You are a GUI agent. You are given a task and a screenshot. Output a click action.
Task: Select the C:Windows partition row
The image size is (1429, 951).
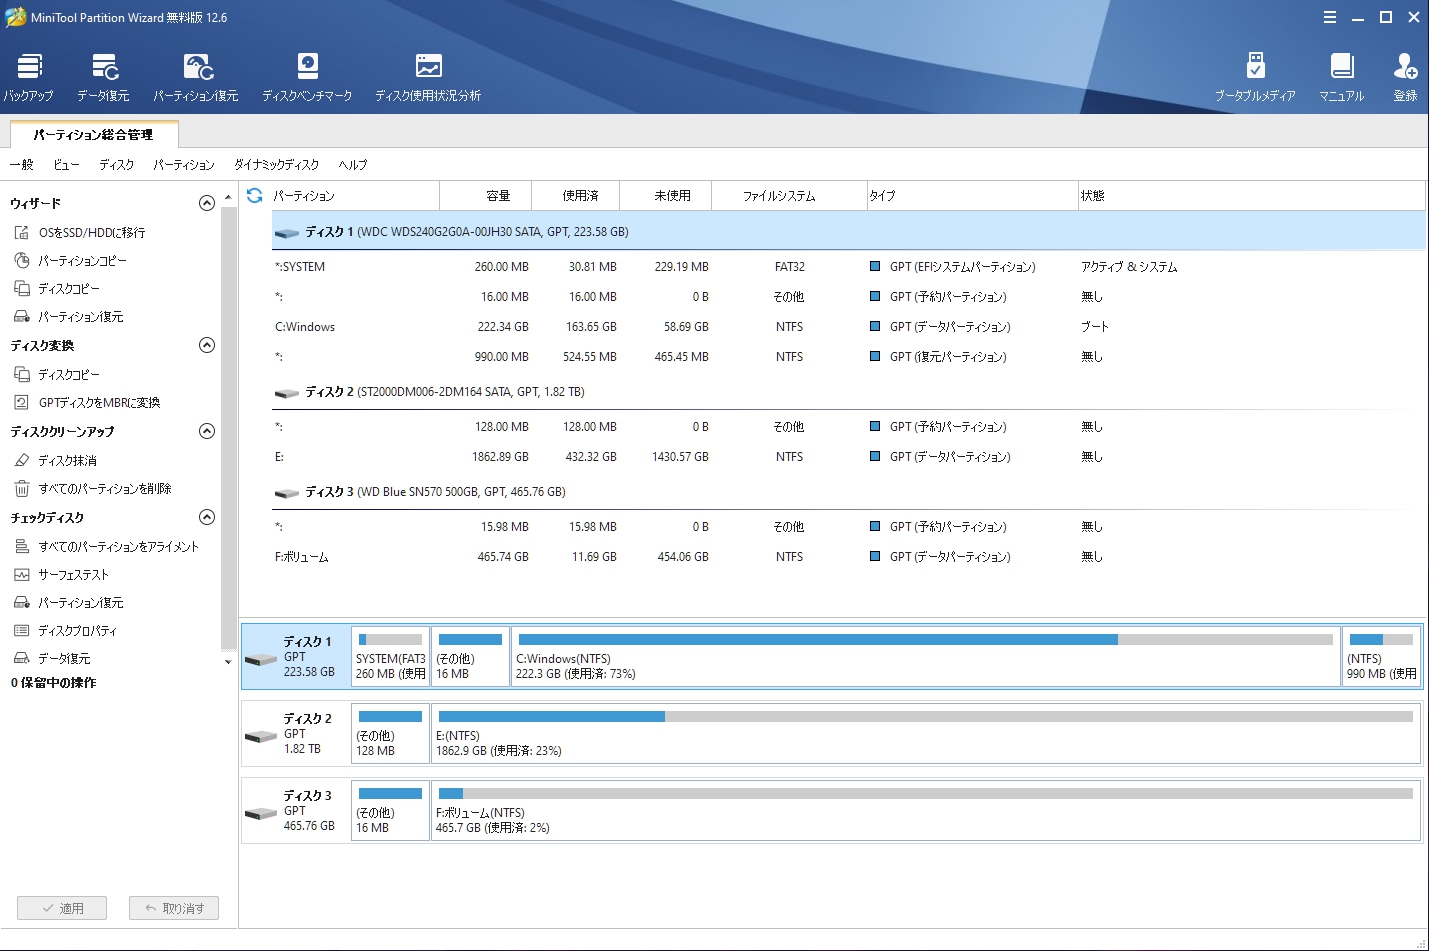pos(848,327)
